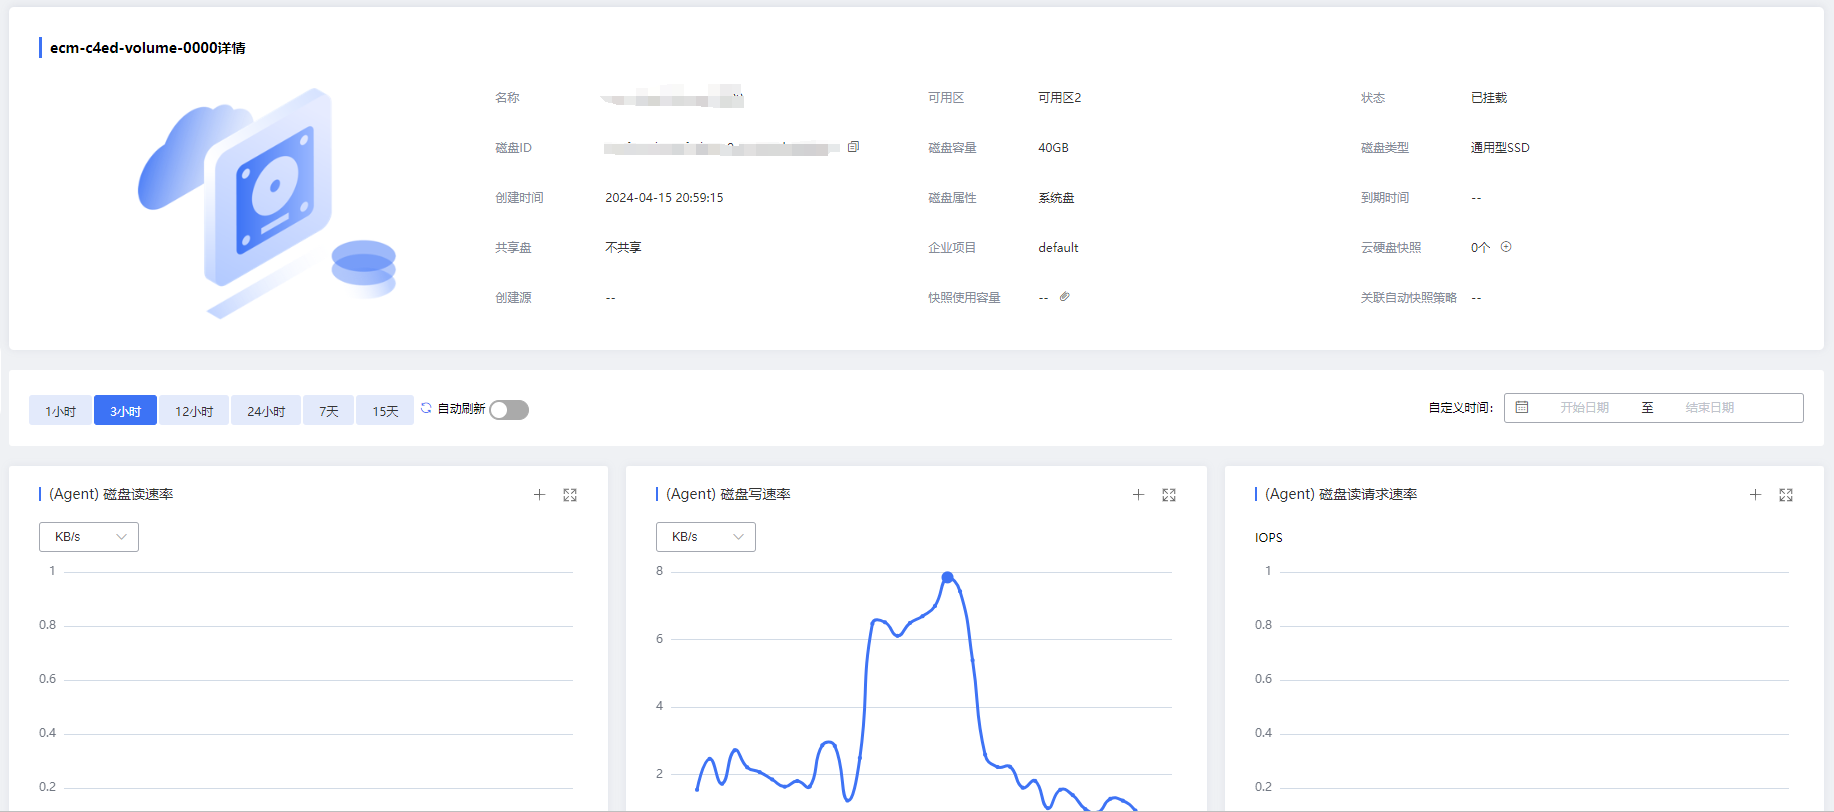The width and height of the screenshot is (1834, 812).
Task: Expand disk read rate chart to fullscreen
Action: click(x=570, y=495)
